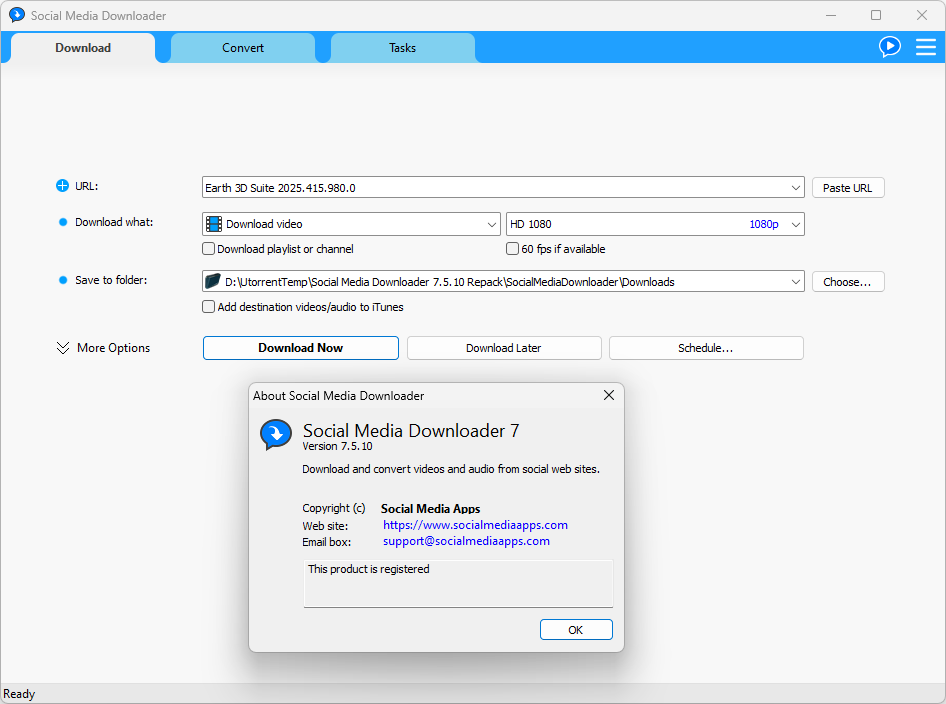
Task: Open the Tasks tab
Action: (x=402, y=48)
